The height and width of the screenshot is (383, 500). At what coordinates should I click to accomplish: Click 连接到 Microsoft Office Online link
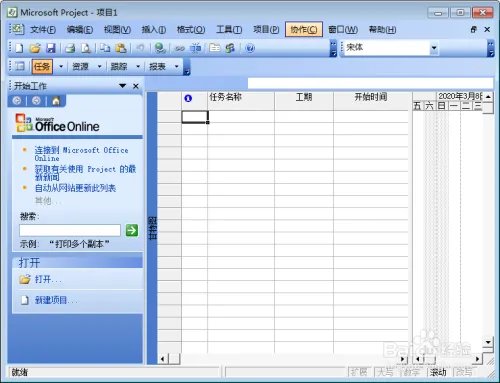coord(81,154)
